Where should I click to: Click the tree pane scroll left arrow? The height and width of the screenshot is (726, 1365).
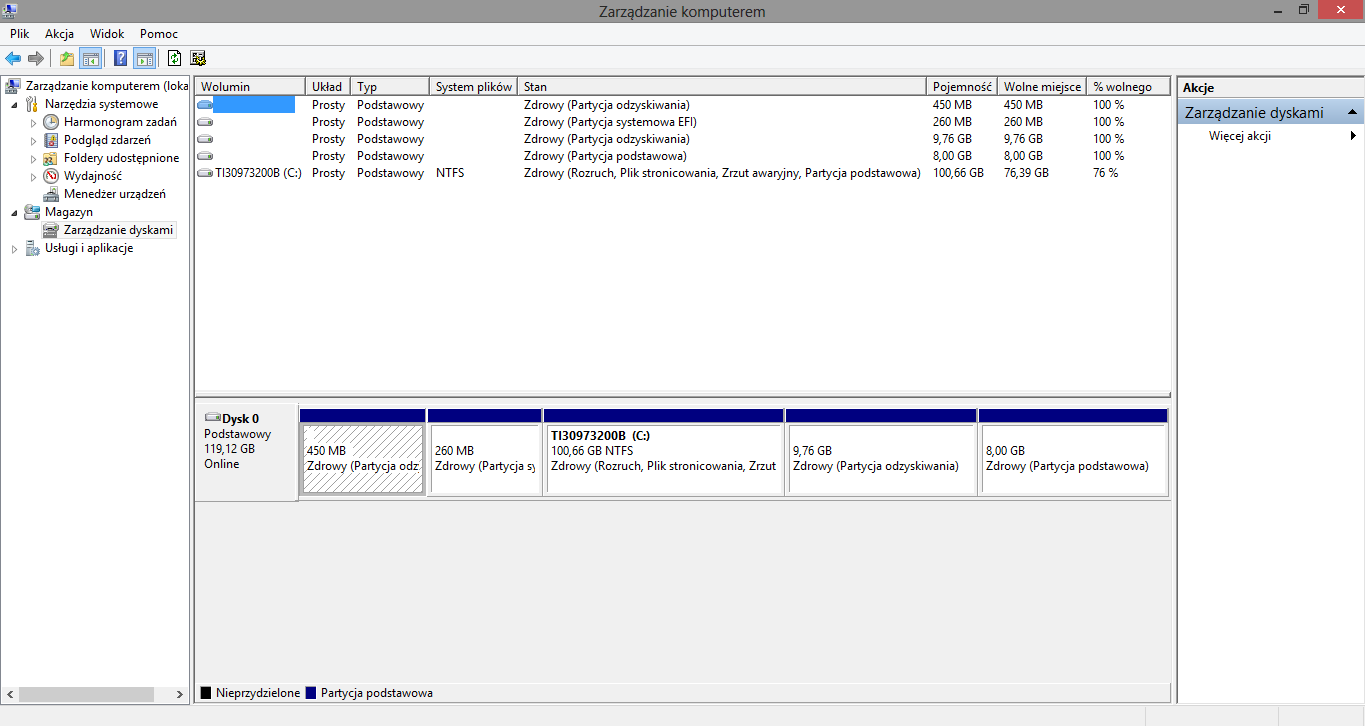click(x=10, y=694)
